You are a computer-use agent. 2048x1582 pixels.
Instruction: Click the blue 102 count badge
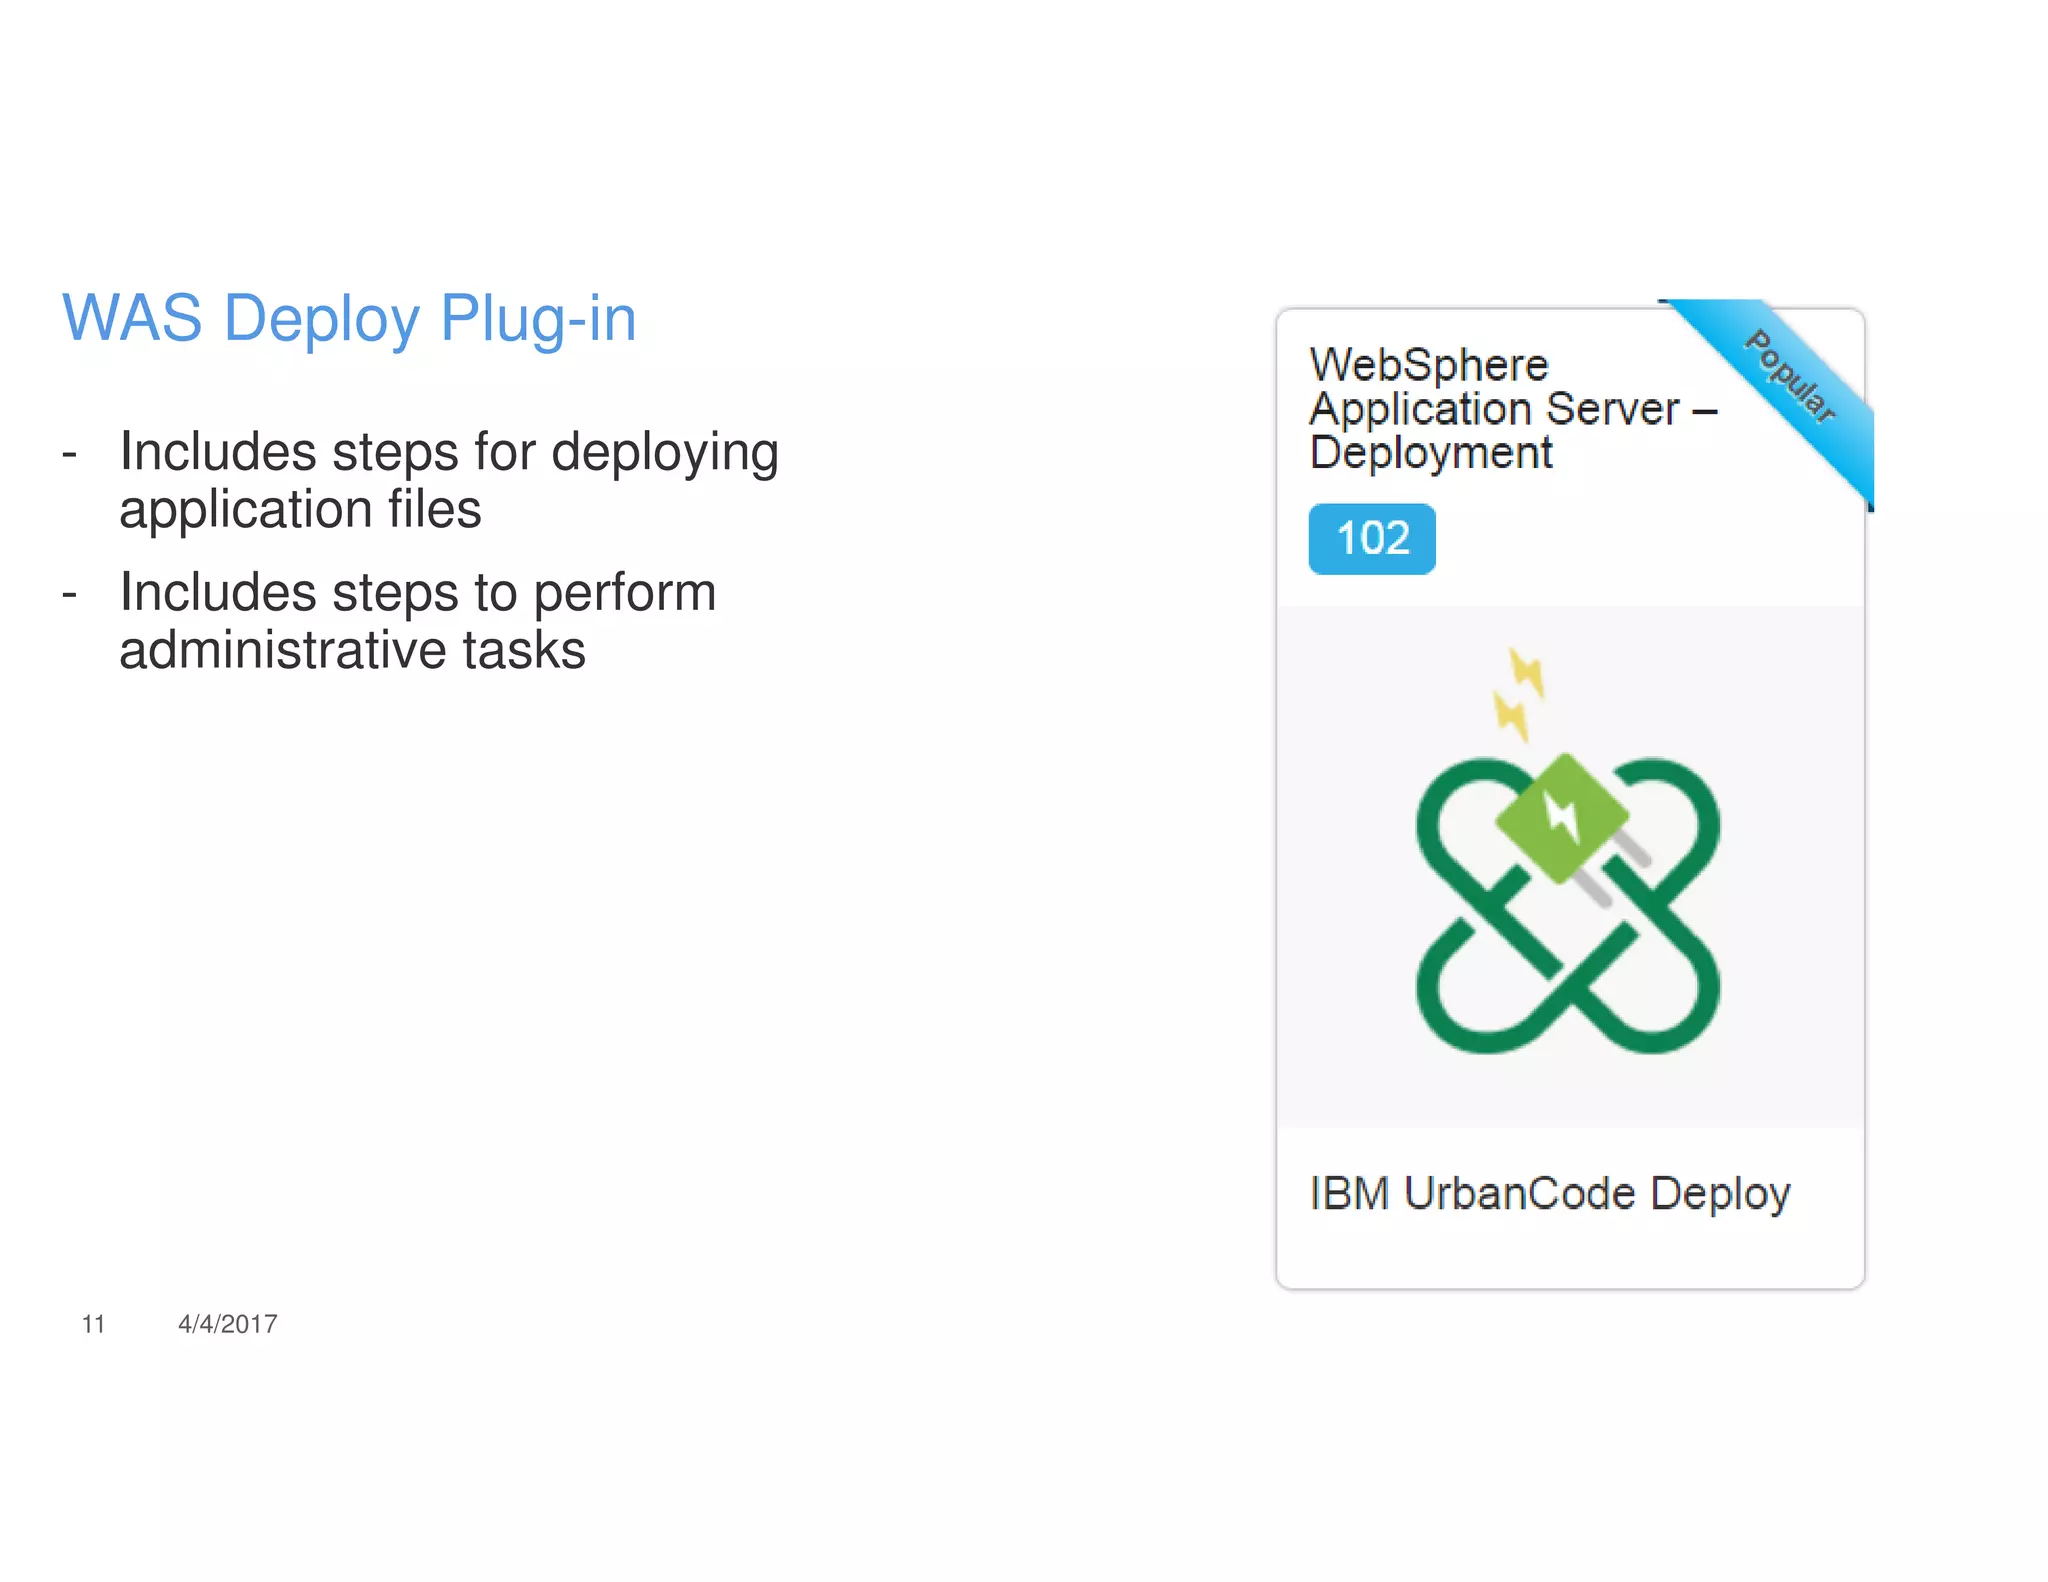1372,539
